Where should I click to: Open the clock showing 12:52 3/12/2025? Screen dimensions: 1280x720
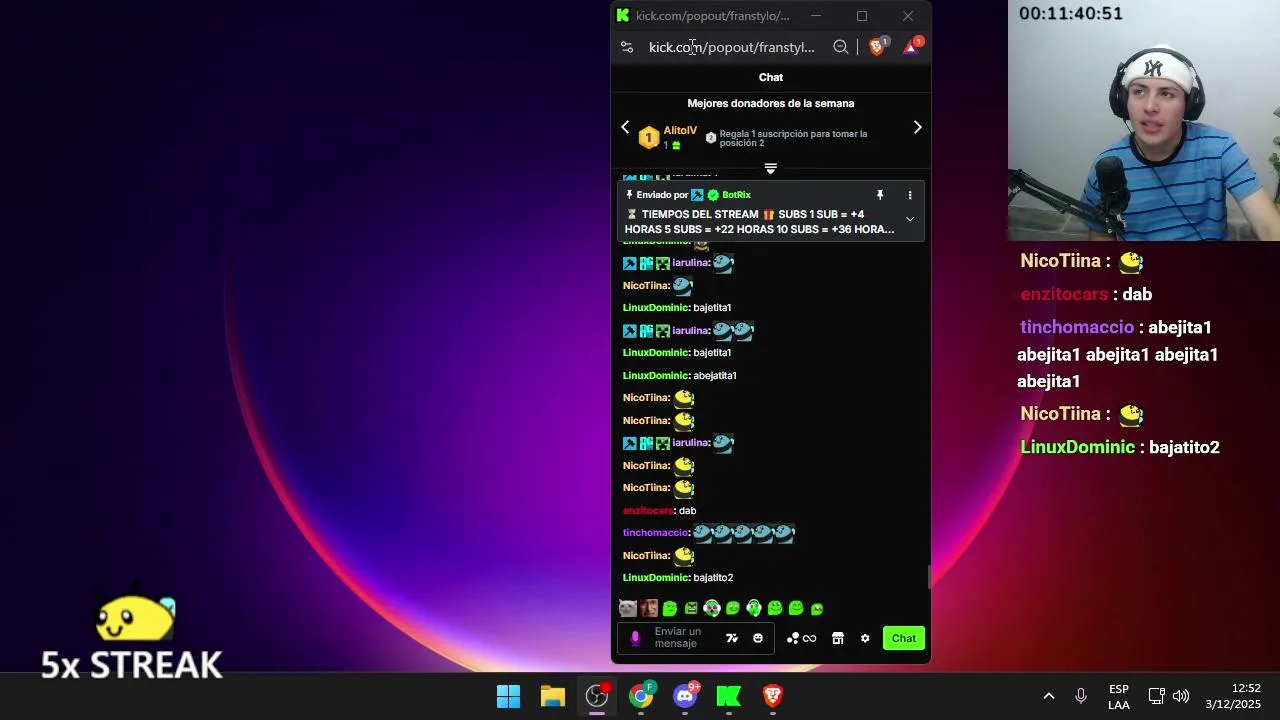(x=1233, y=696)
